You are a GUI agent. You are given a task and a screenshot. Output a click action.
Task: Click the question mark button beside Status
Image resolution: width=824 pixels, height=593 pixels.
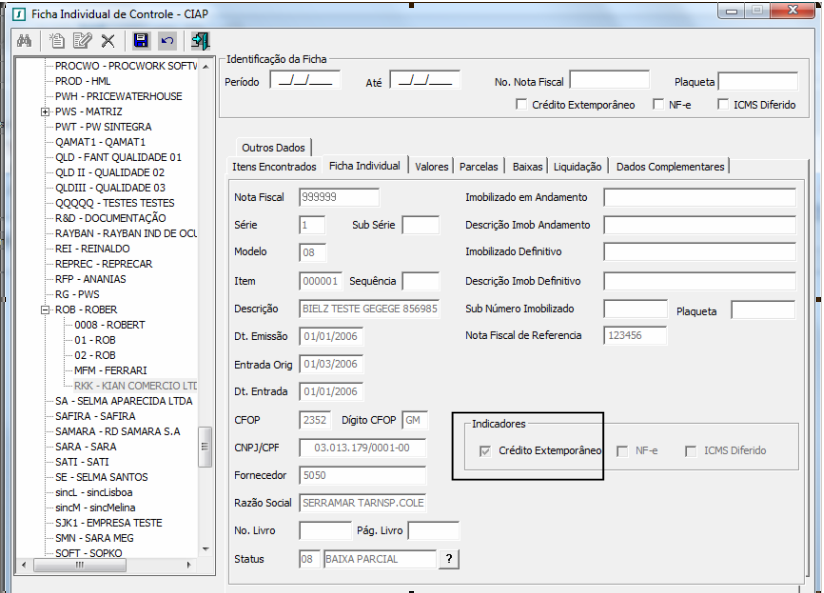coord(450,559)
